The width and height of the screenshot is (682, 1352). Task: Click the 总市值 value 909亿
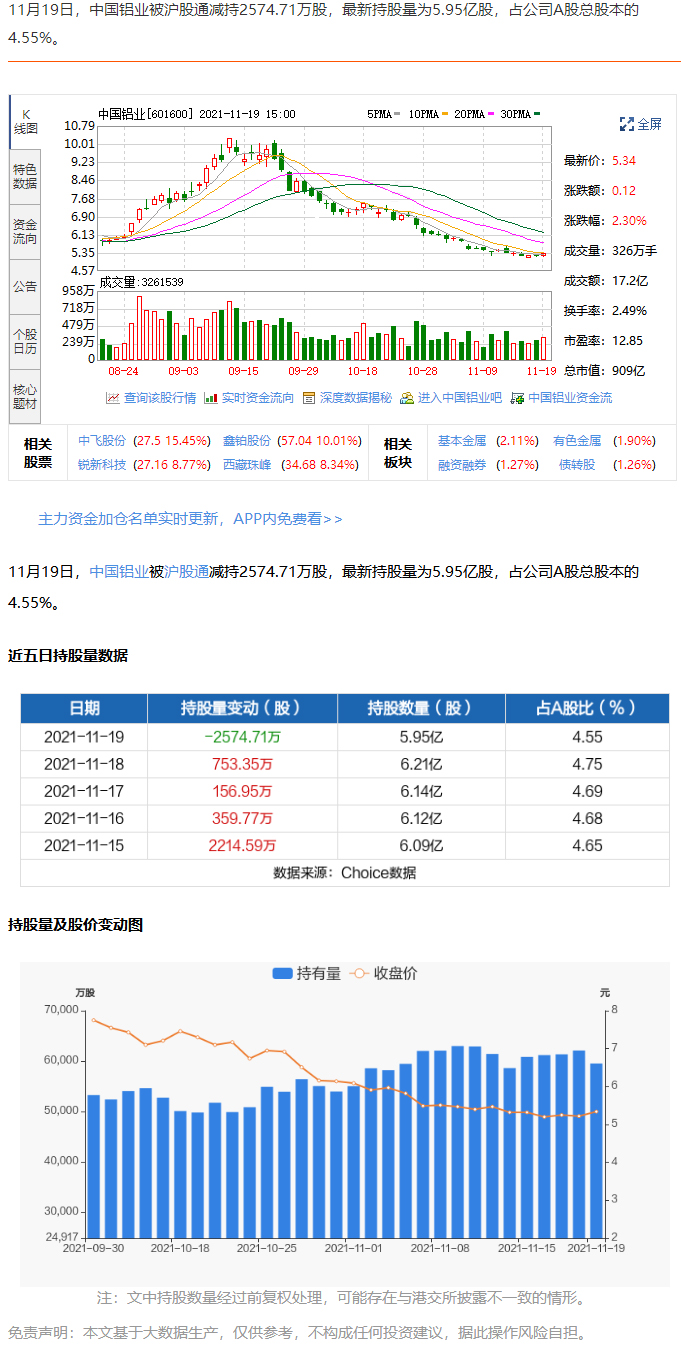[628, 370]
